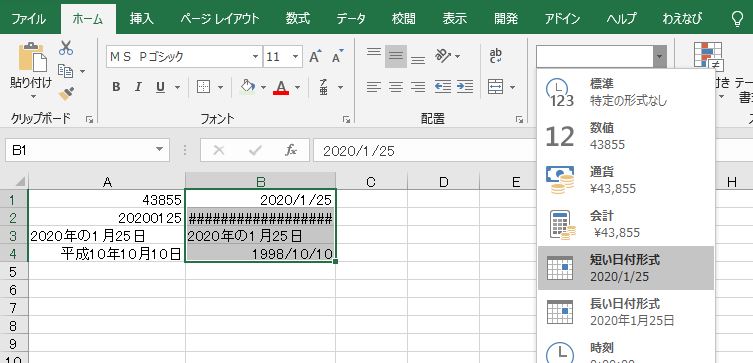The height and width of the screenshot is (363, 753).
Task: Choose 会計 accounting format
Action: point(626,224)
